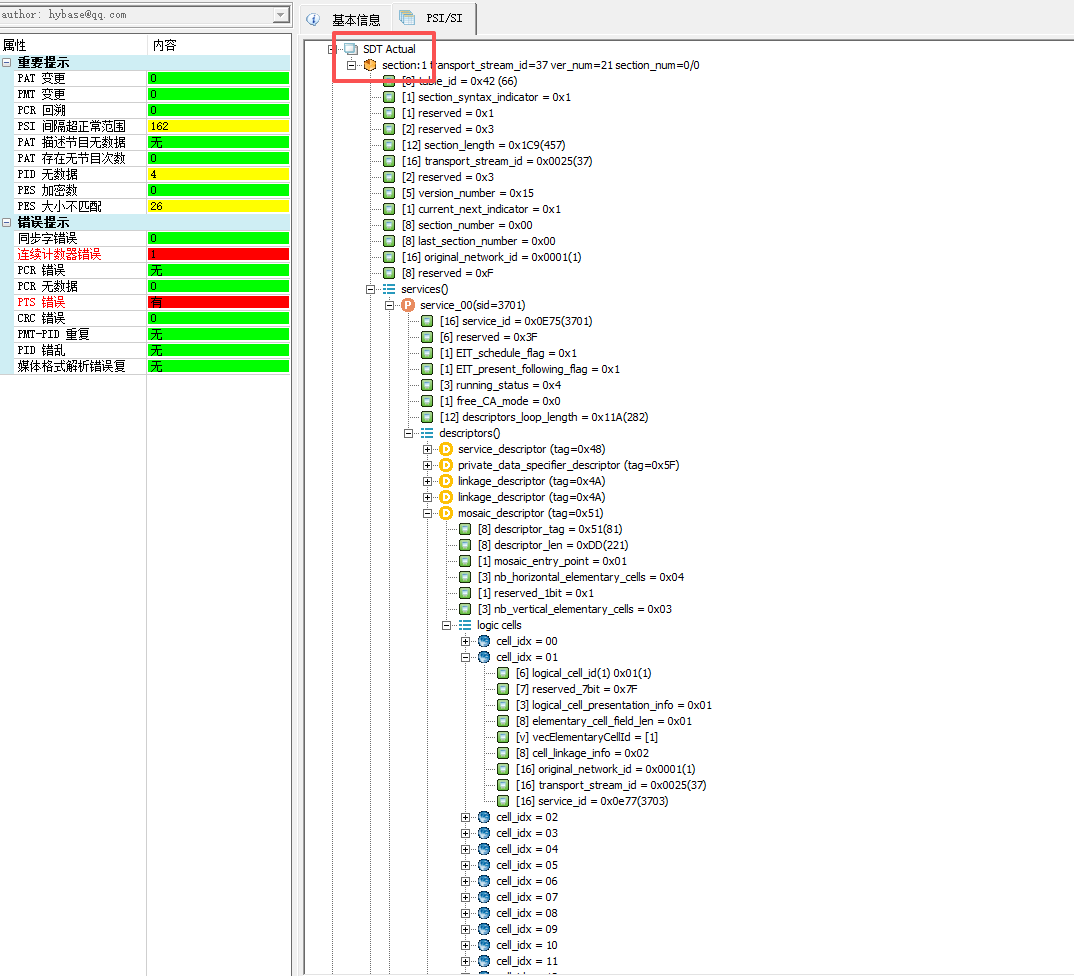Collapse the section:1 tree node
The height and width of the screenshot is (976, 1074).
tap(351, 65)
